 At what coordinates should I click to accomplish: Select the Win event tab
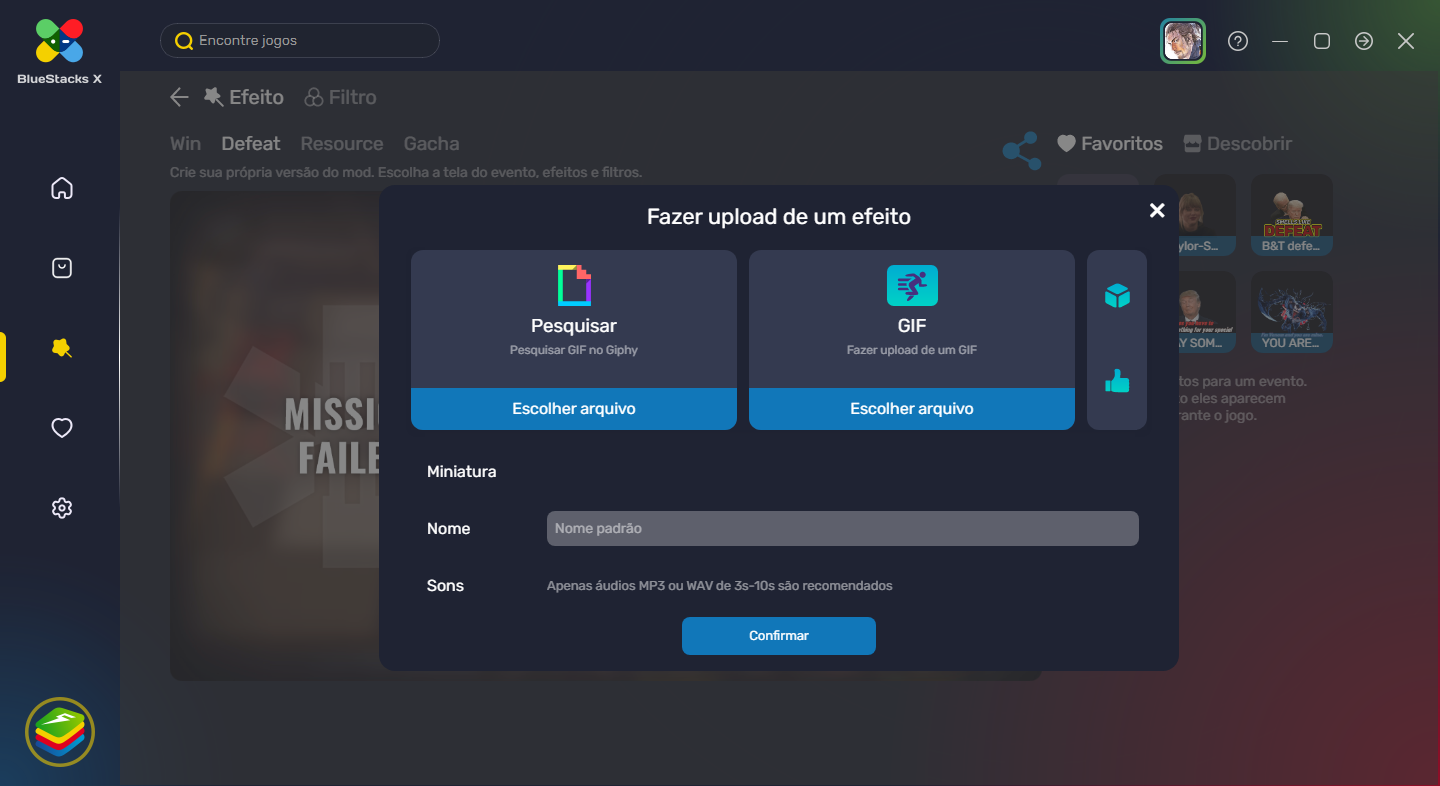point(185,144)
